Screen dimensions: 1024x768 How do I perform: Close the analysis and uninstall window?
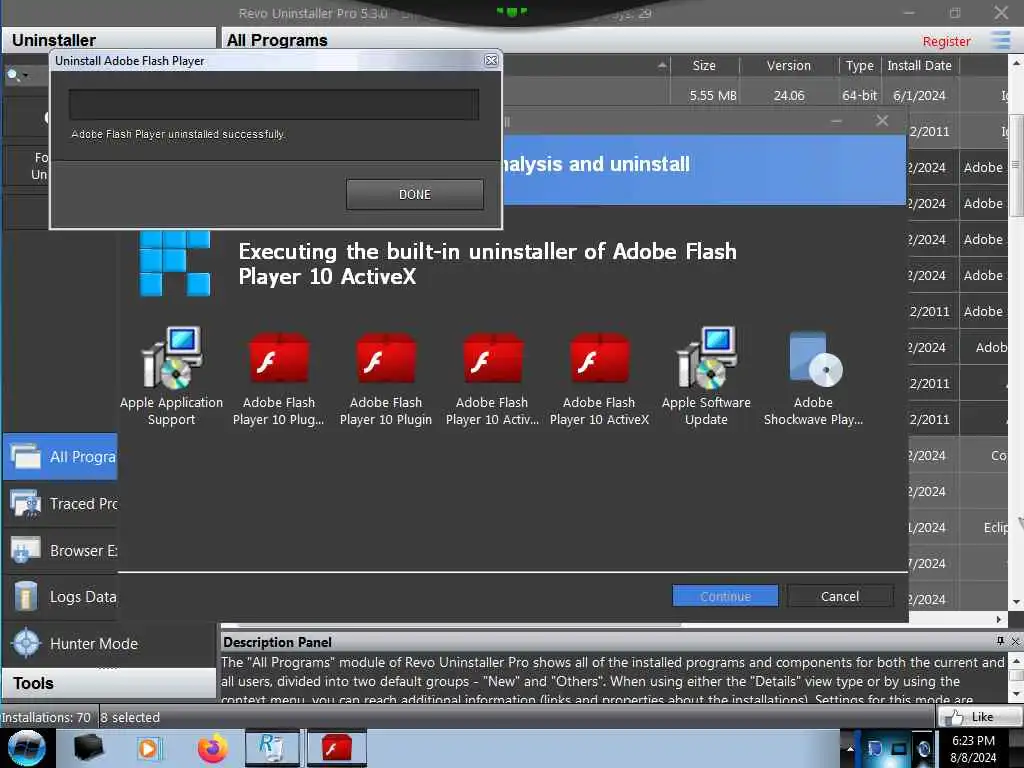pyautogui.click(x=882, y=121)
